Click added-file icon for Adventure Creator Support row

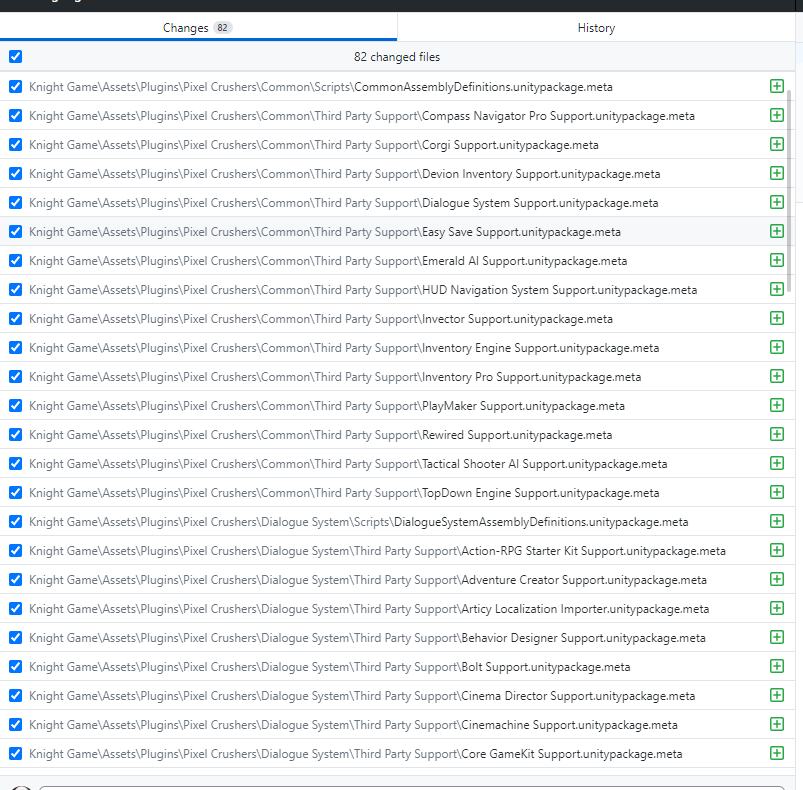[x=777, y=579]
